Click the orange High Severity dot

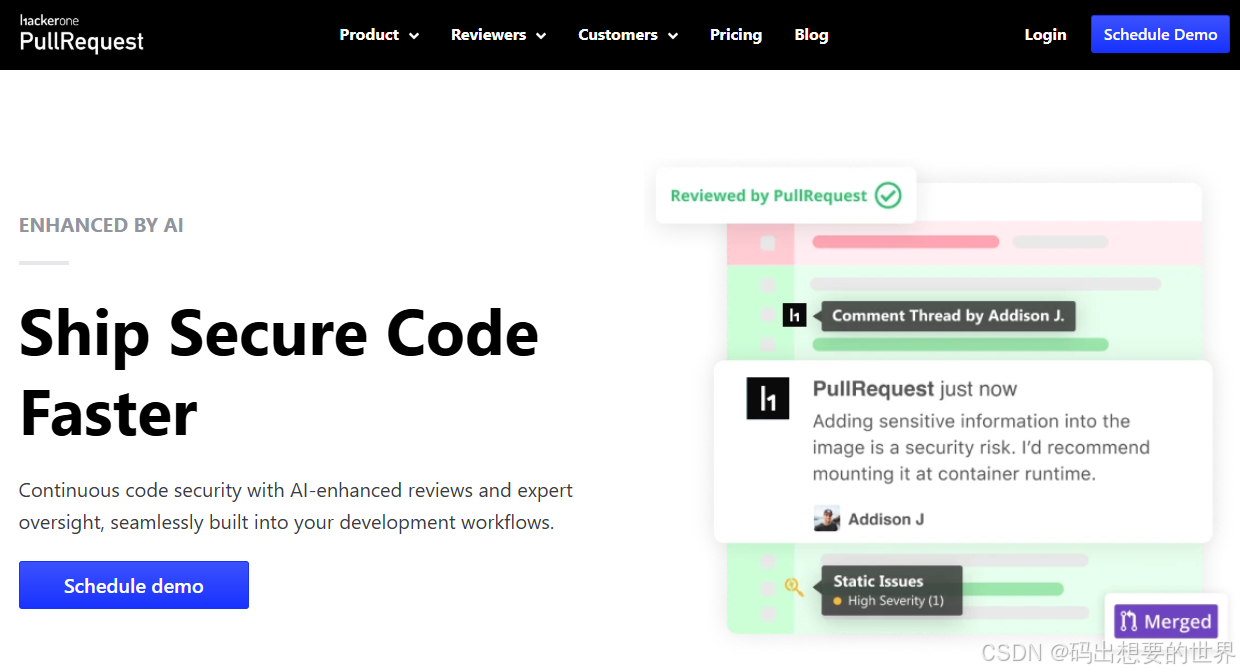[838, 601]
